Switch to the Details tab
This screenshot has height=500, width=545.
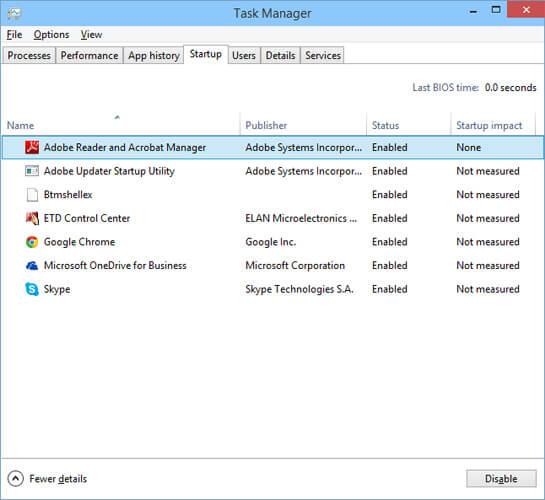click(280, 56)
